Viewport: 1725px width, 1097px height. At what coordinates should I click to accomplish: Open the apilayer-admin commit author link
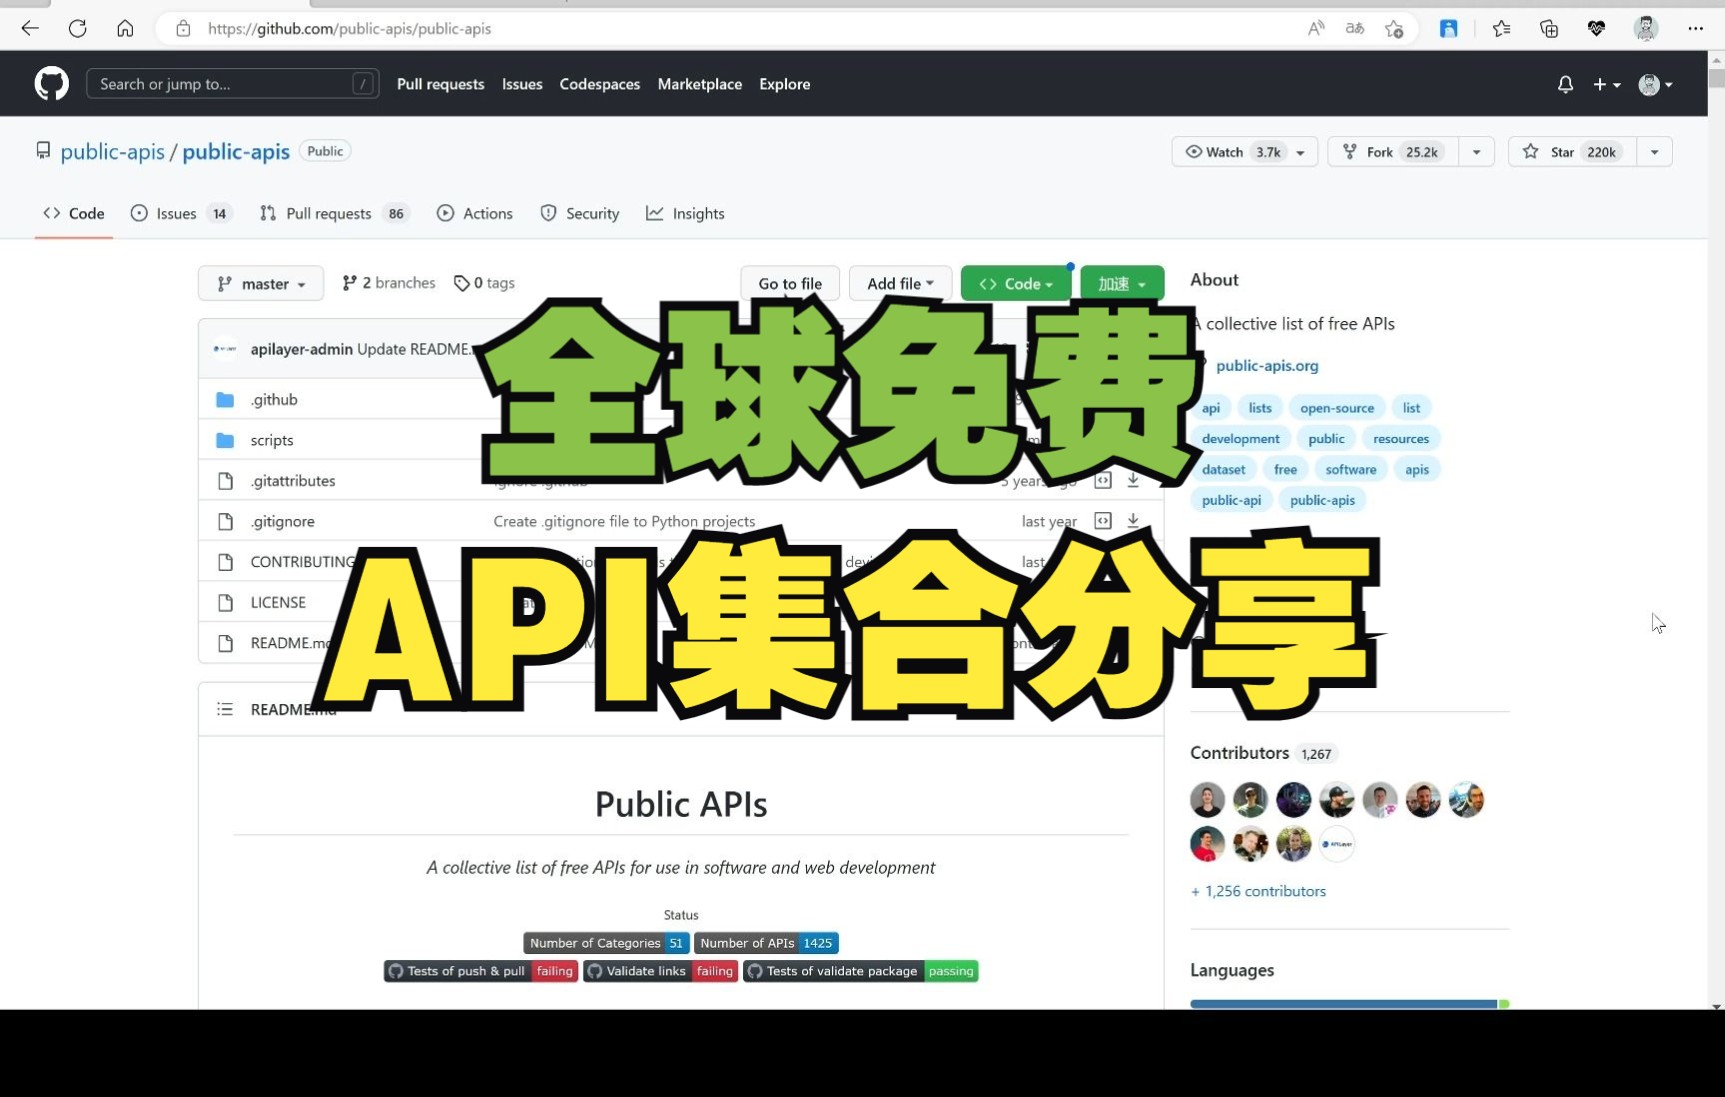tap(301, 349)
